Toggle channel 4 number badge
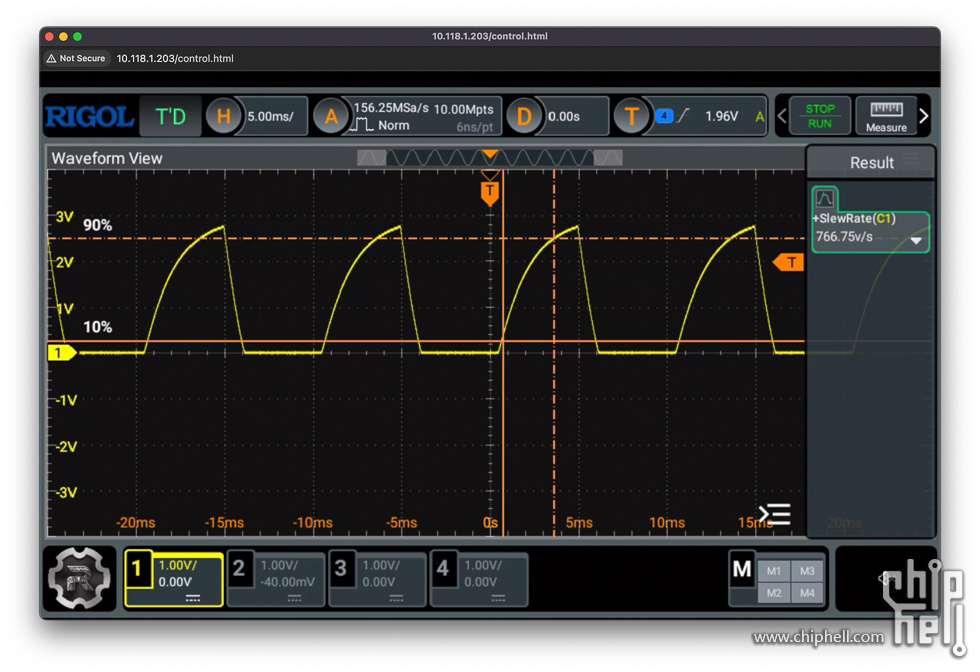This screenshot has width=980, height=672. pos(442,569)
